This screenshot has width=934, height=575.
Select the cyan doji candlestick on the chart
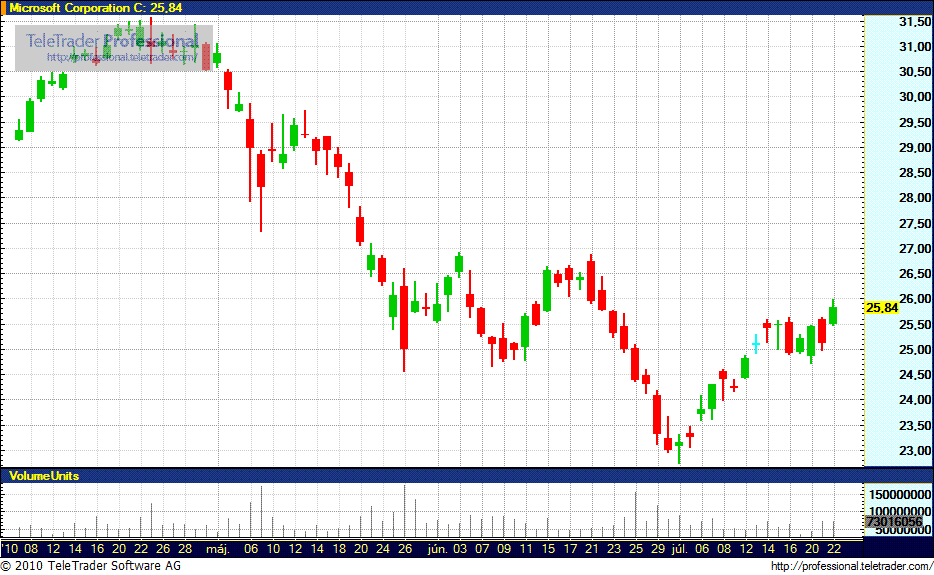[x=756, y=344]
